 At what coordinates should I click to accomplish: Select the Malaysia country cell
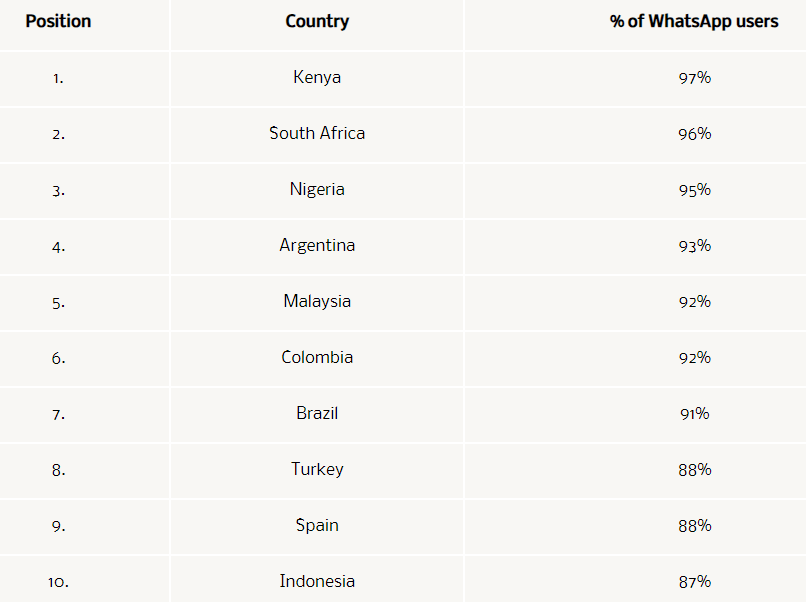coord(317,301)
